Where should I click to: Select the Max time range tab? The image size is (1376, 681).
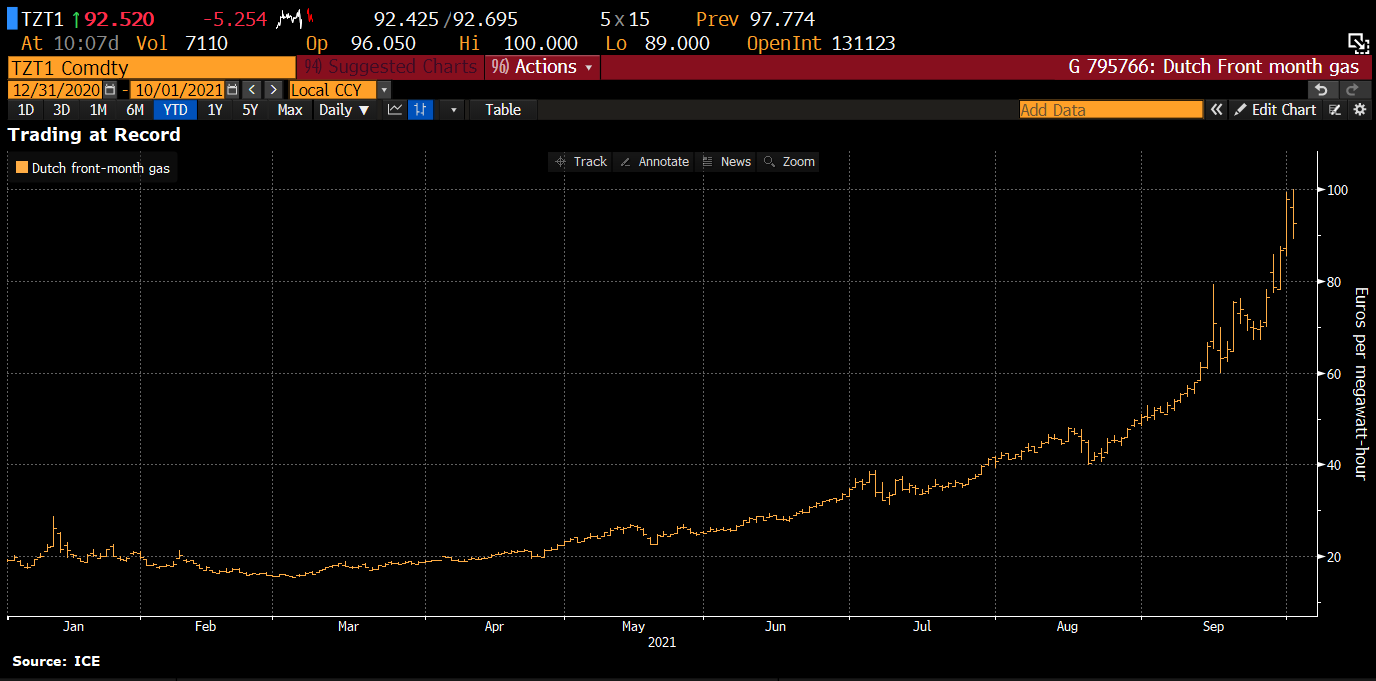(x=290, y=110)
